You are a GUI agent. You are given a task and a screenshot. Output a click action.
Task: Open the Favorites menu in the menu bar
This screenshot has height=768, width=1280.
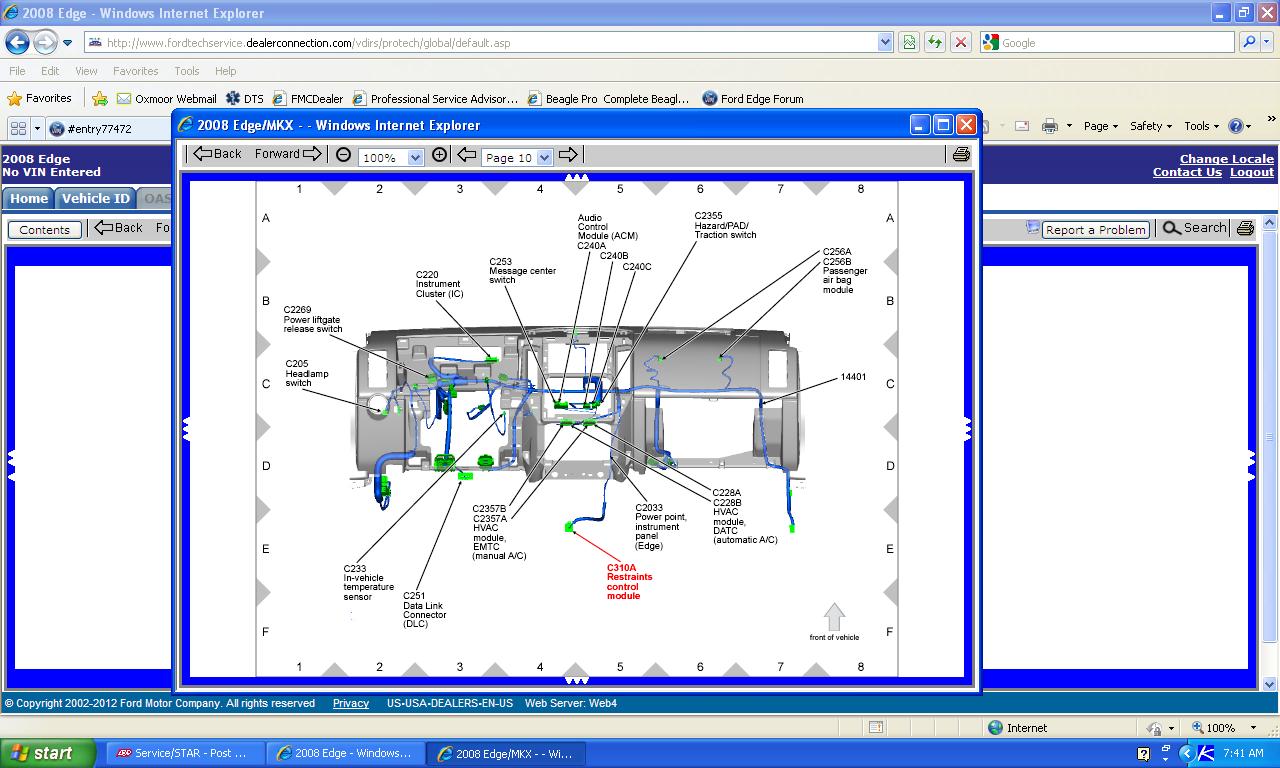pos(135,71)
